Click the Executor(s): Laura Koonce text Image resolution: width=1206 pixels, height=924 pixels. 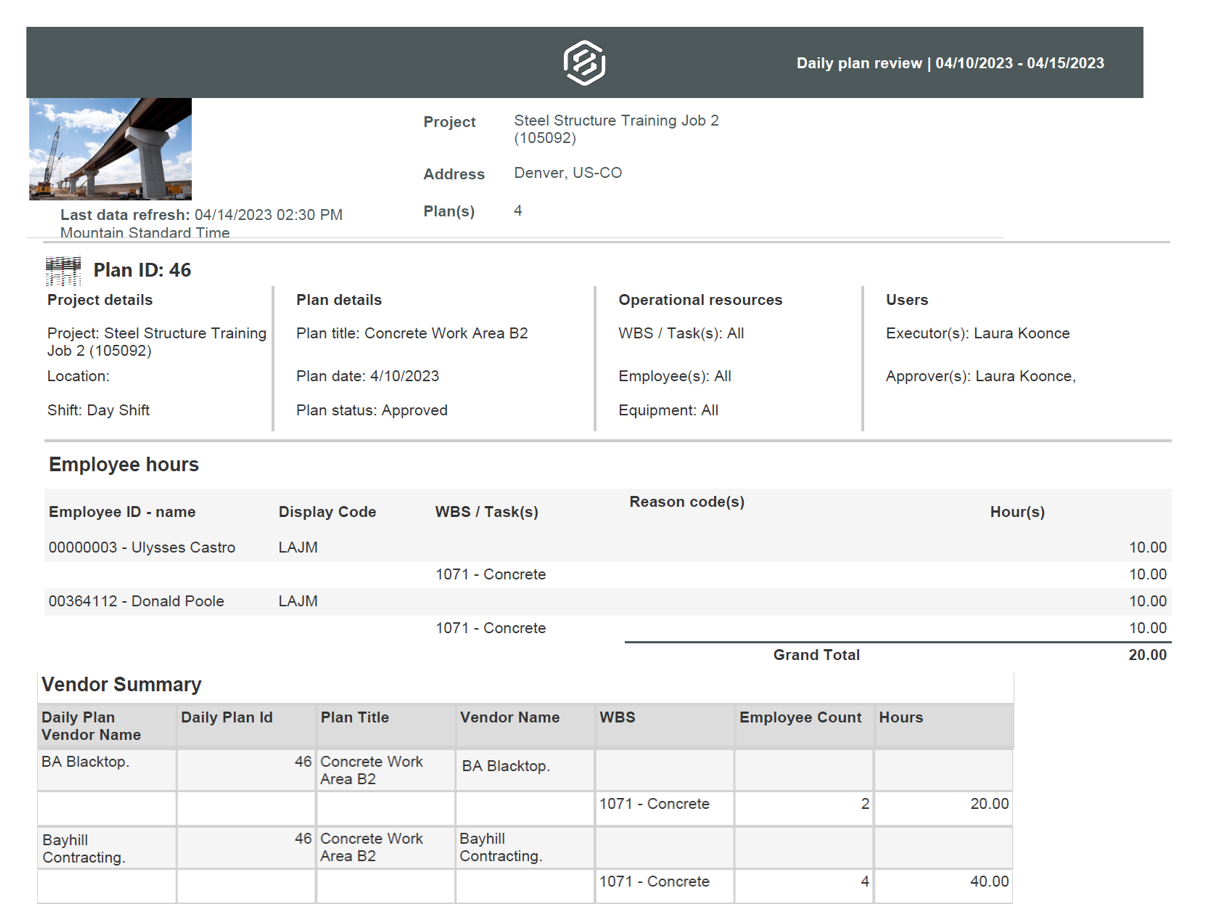click(977, 334)
